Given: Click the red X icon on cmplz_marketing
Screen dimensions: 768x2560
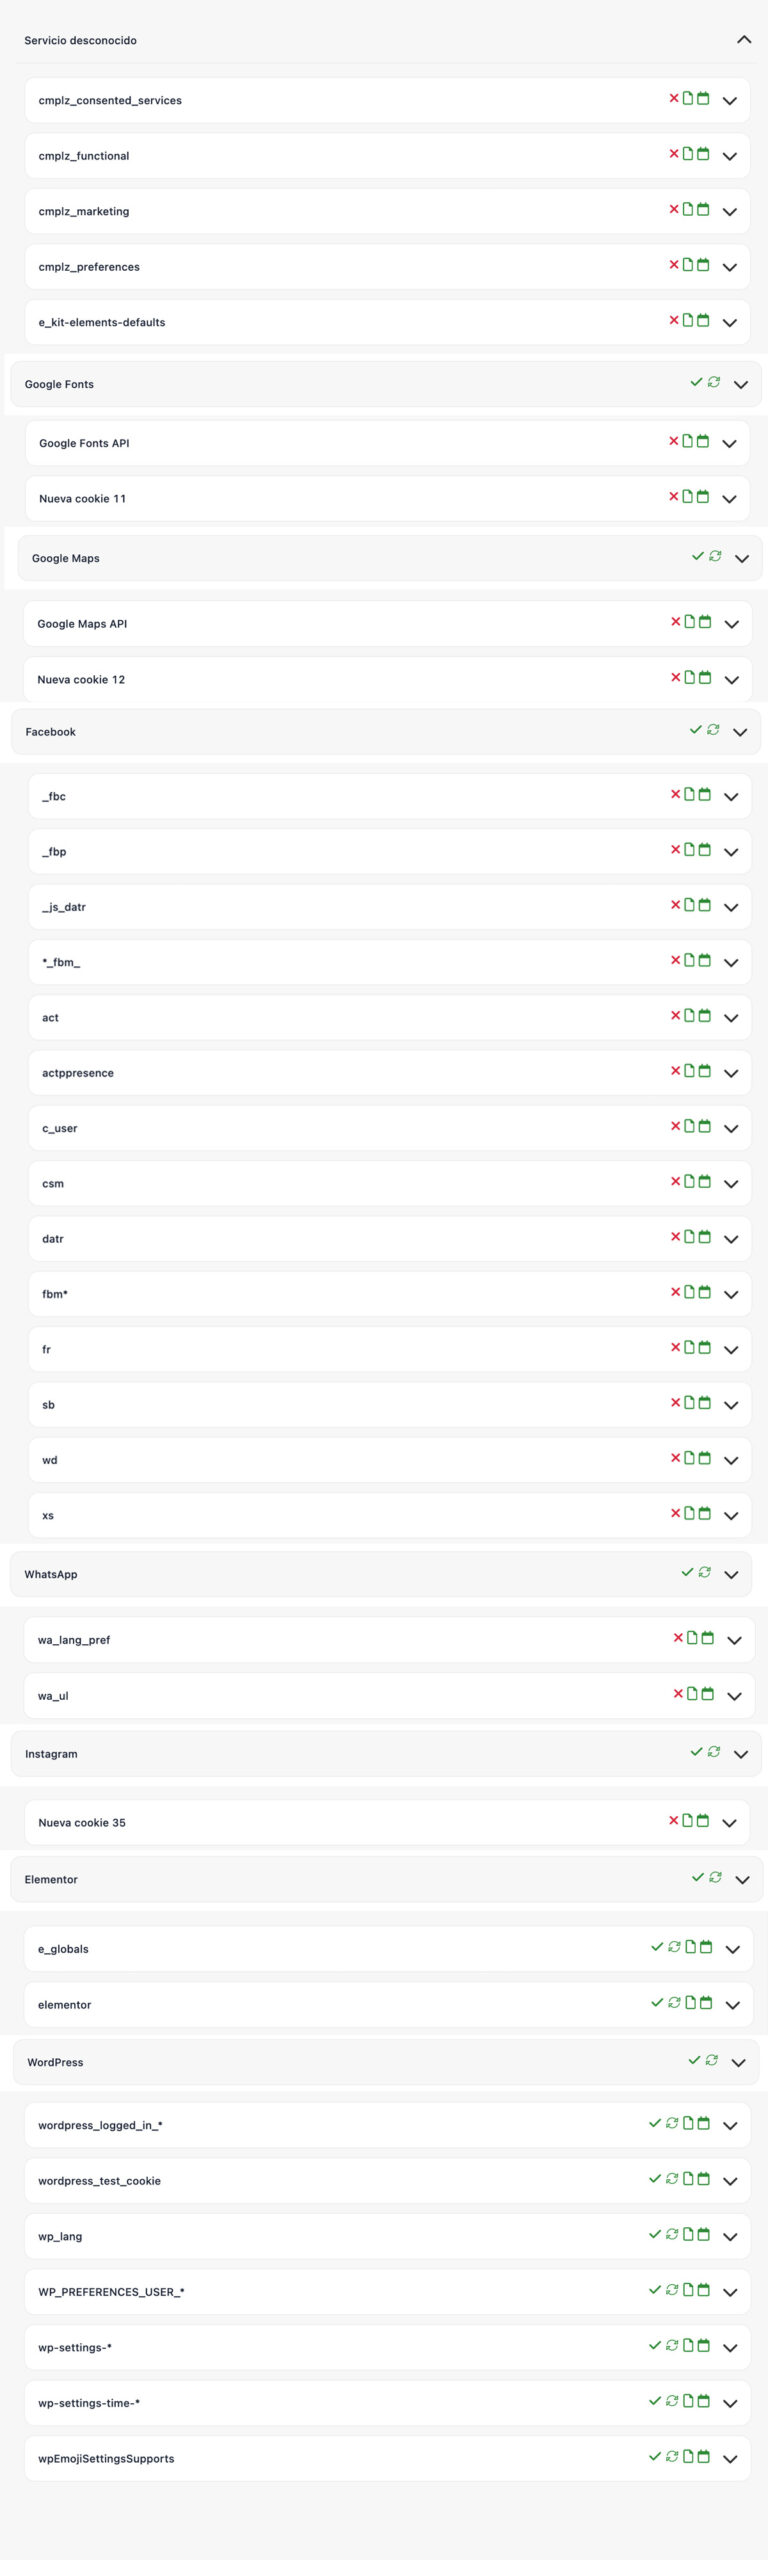Looking at the screenshot, I should 674,210.
